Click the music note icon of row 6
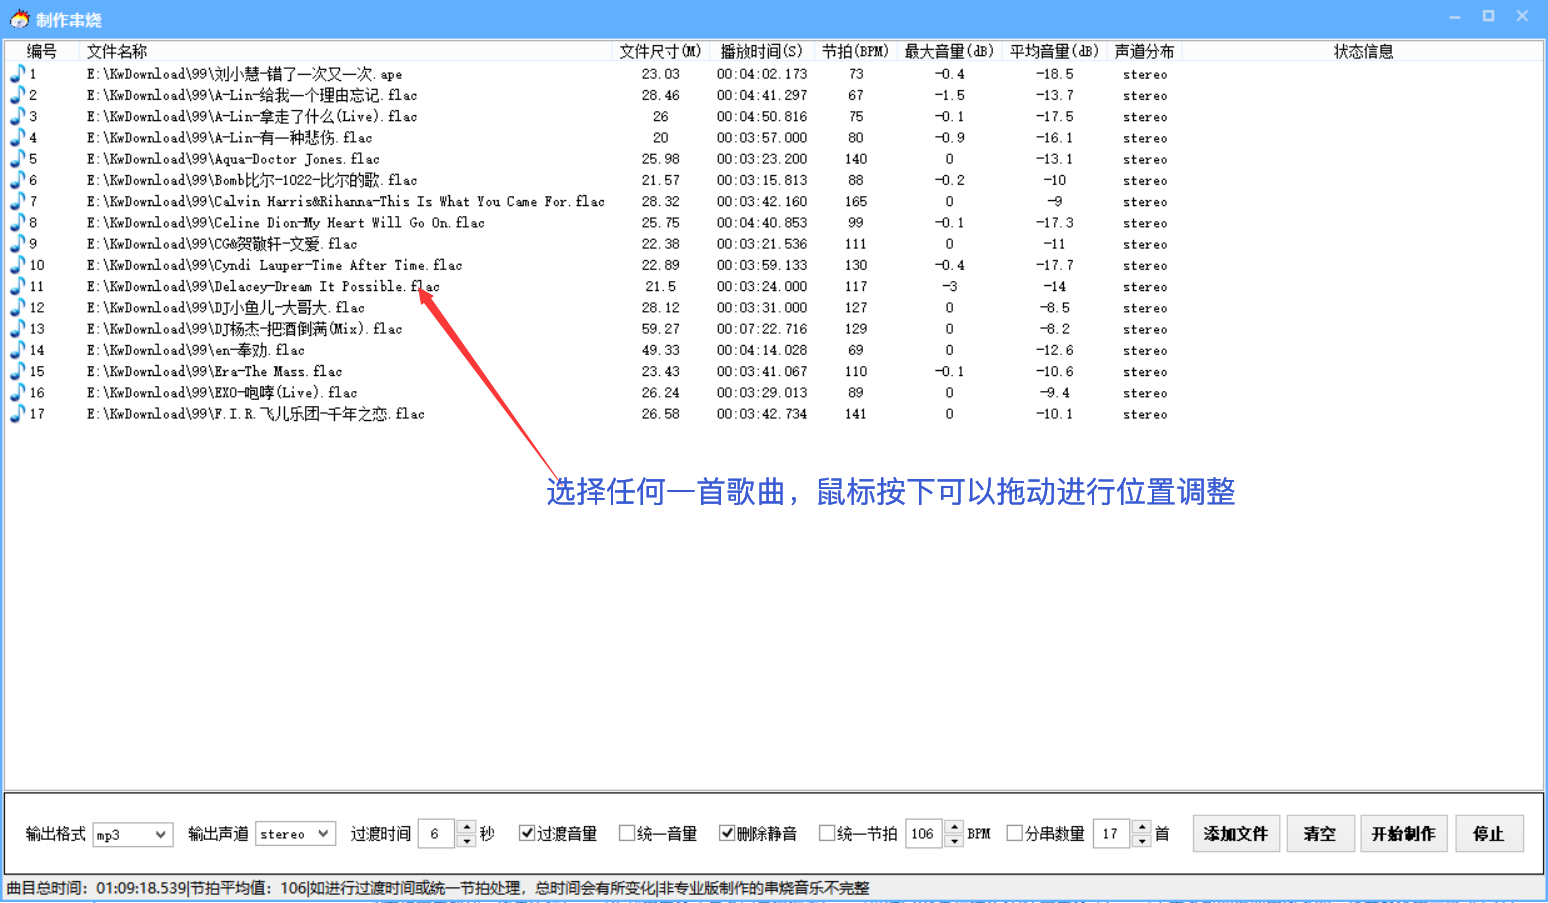This screenshot has width=1548, height=903. click(x=17, y=179)
